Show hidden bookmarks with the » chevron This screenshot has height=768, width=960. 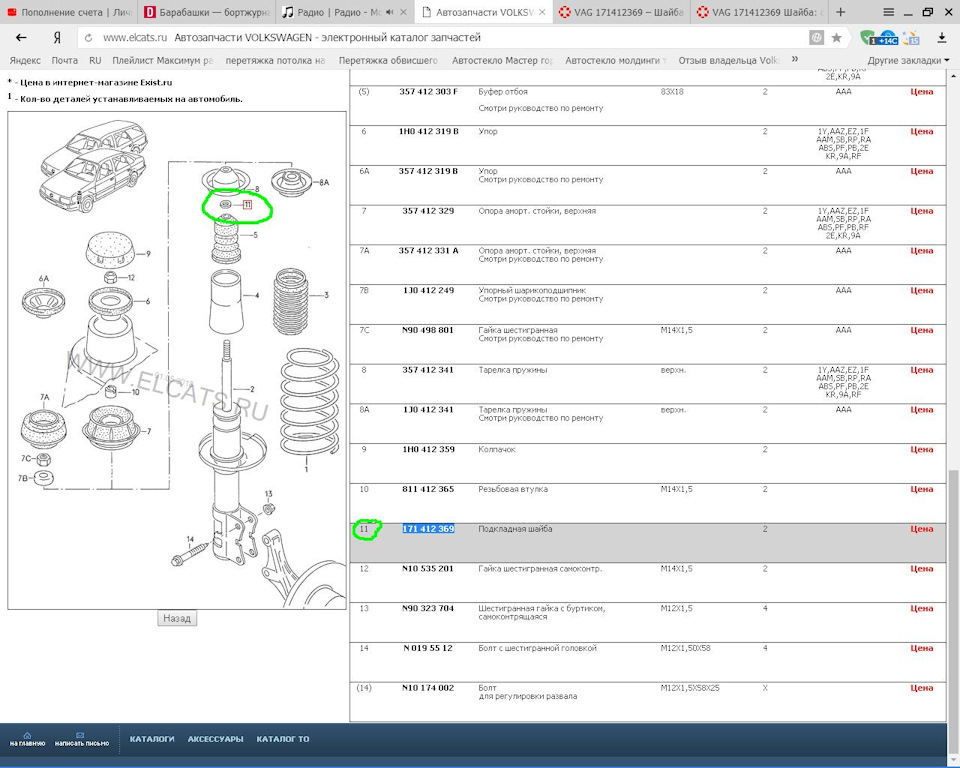795,59
